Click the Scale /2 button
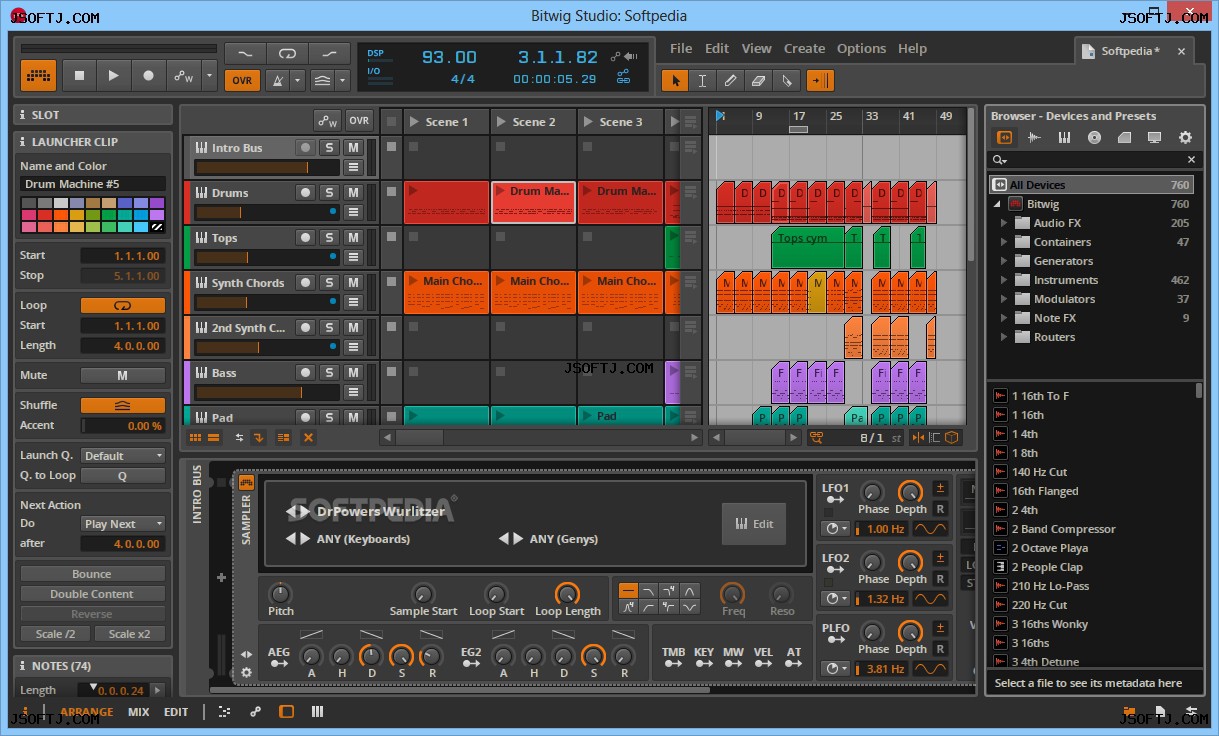 (x=56, y=634)
